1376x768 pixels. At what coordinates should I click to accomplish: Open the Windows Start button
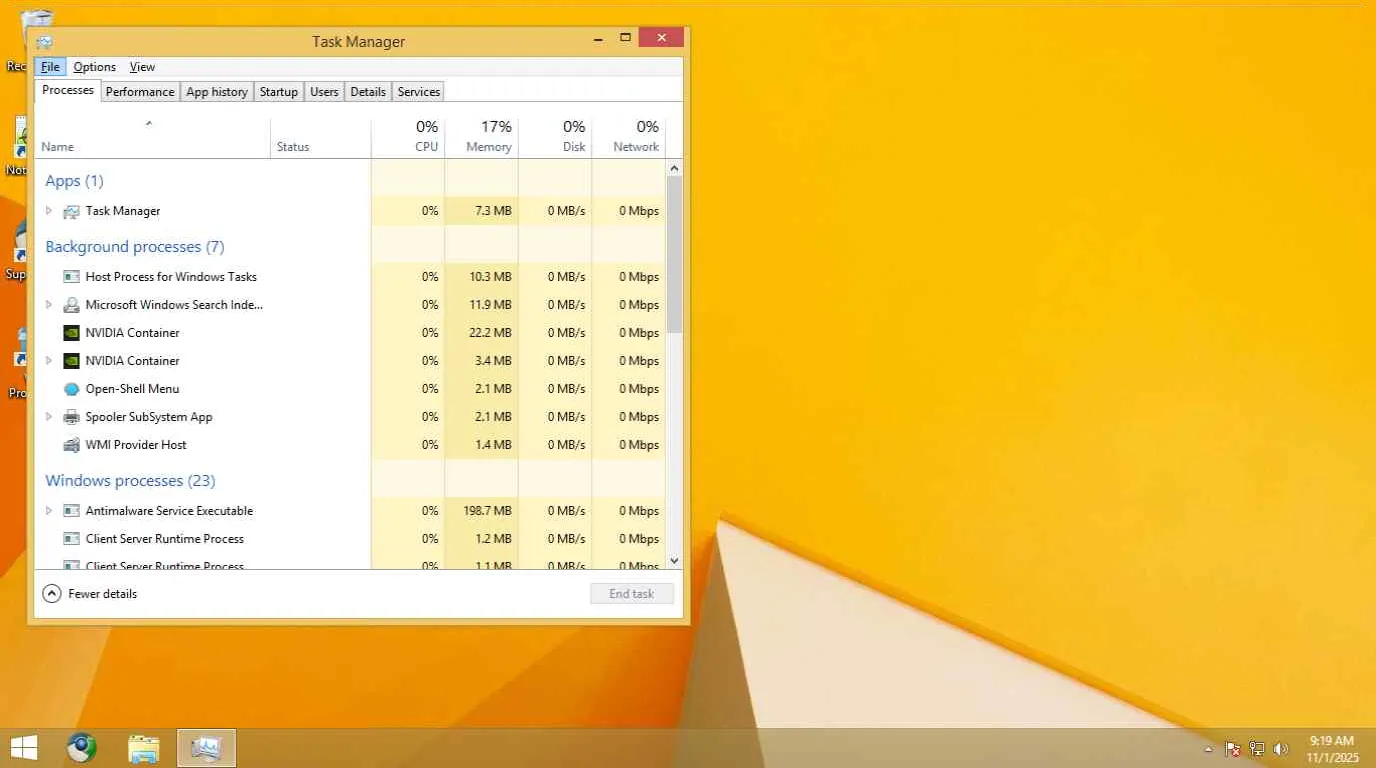pyautogui.click(x=23, y=748)
